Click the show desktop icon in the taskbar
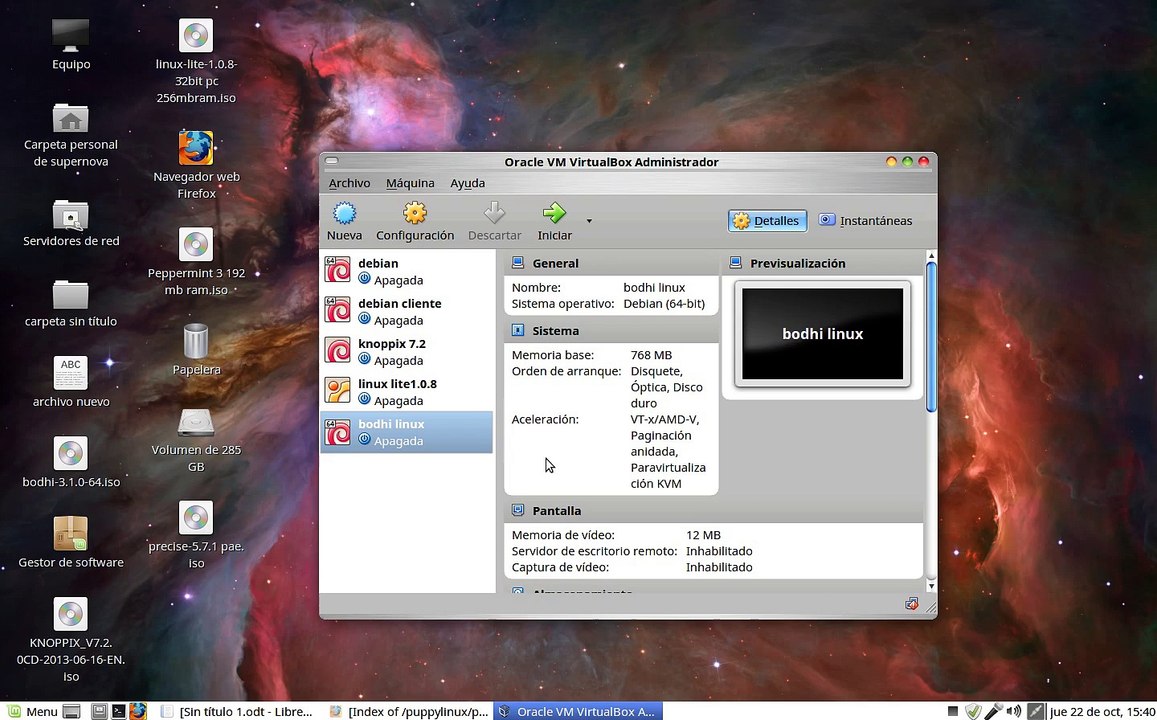1157x720 pixels. tap(72, 711)
